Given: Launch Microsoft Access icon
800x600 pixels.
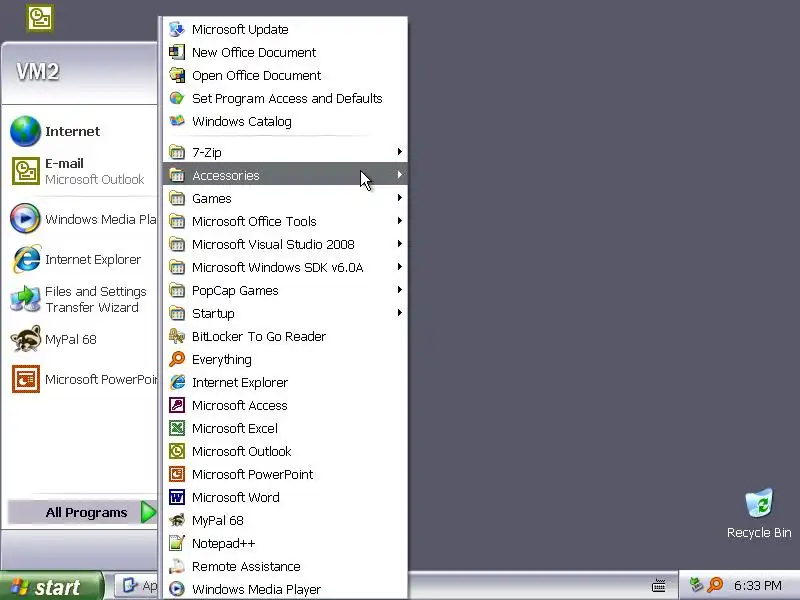Looking at the screenshot, I should click(177, 405).
